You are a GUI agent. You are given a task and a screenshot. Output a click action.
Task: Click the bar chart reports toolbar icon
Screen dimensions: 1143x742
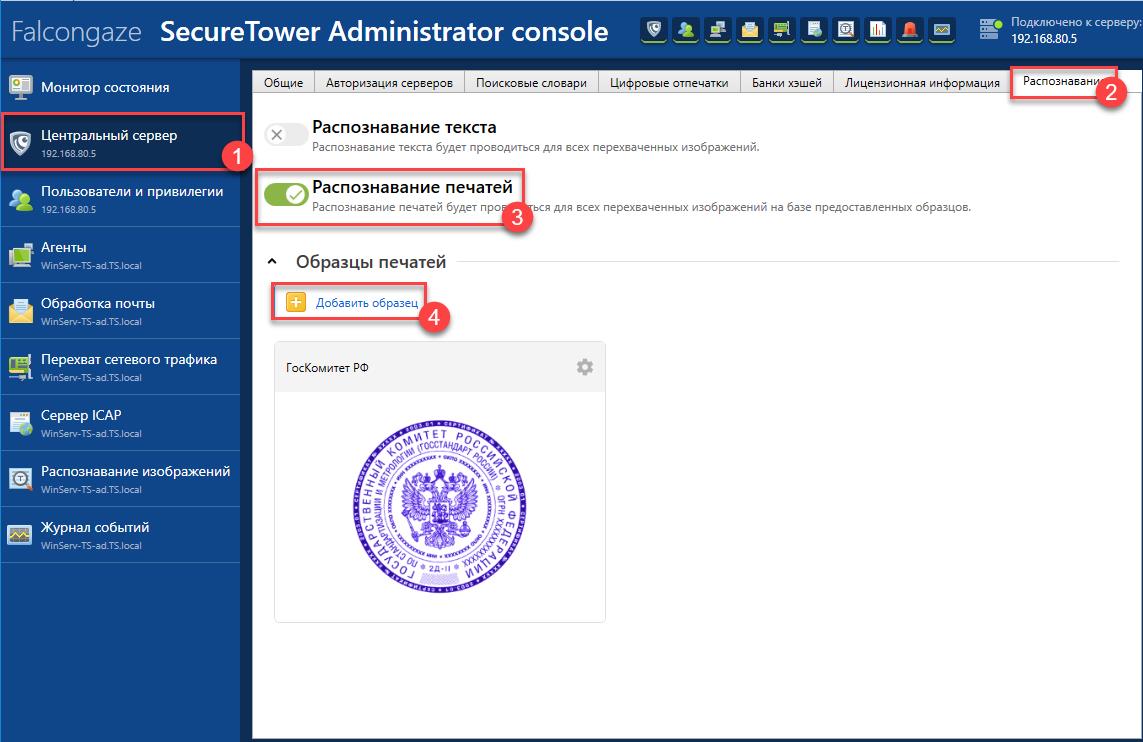click(x=878, y=30)
